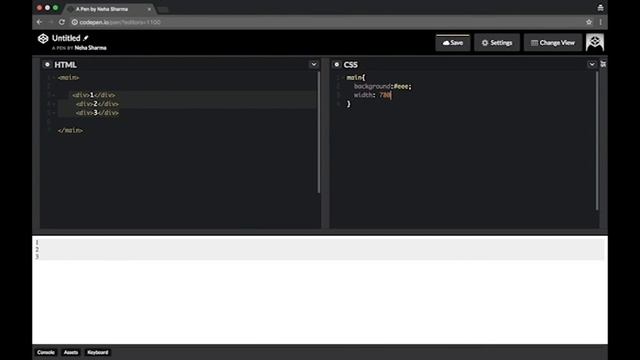Expand the CSS panel dropdown chevron
The height and width of the screenshot is (360, 640).
[592, 64]
